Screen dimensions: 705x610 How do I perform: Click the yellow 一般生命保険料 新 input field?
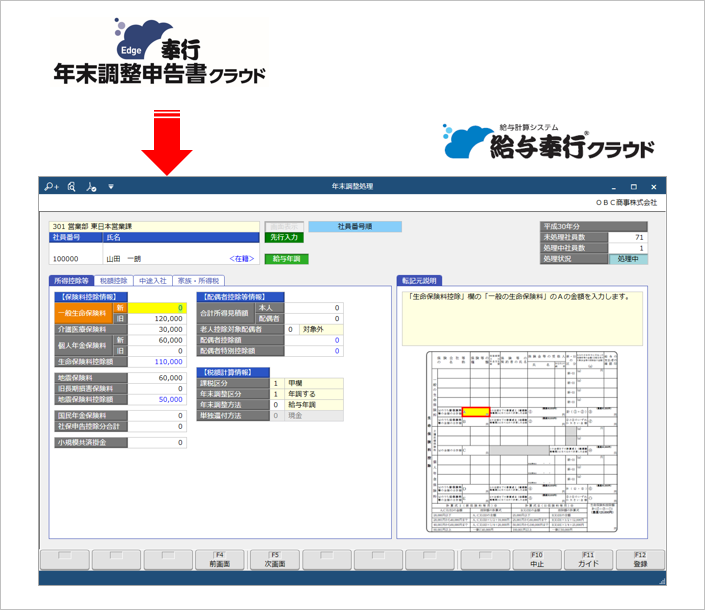157,308
